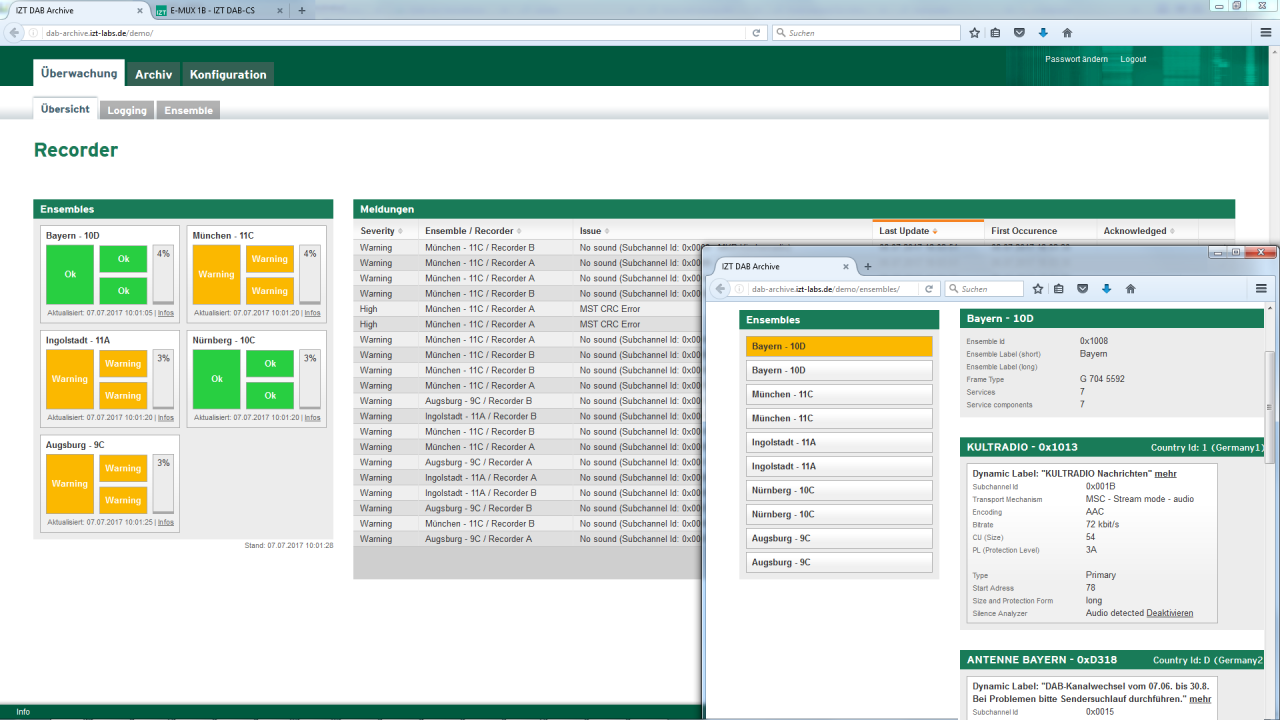1280x720 pixels.
Task: Open Infos link in the Augsburg - 9C card
Action: tap(165, 522)
